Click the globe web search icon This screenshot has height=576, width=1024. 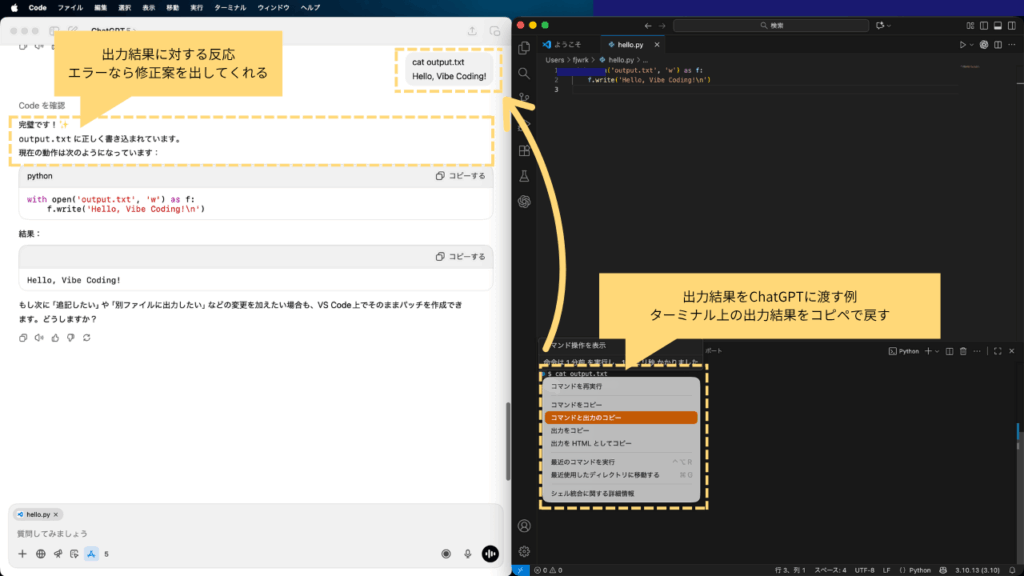[x=41, y=553]
